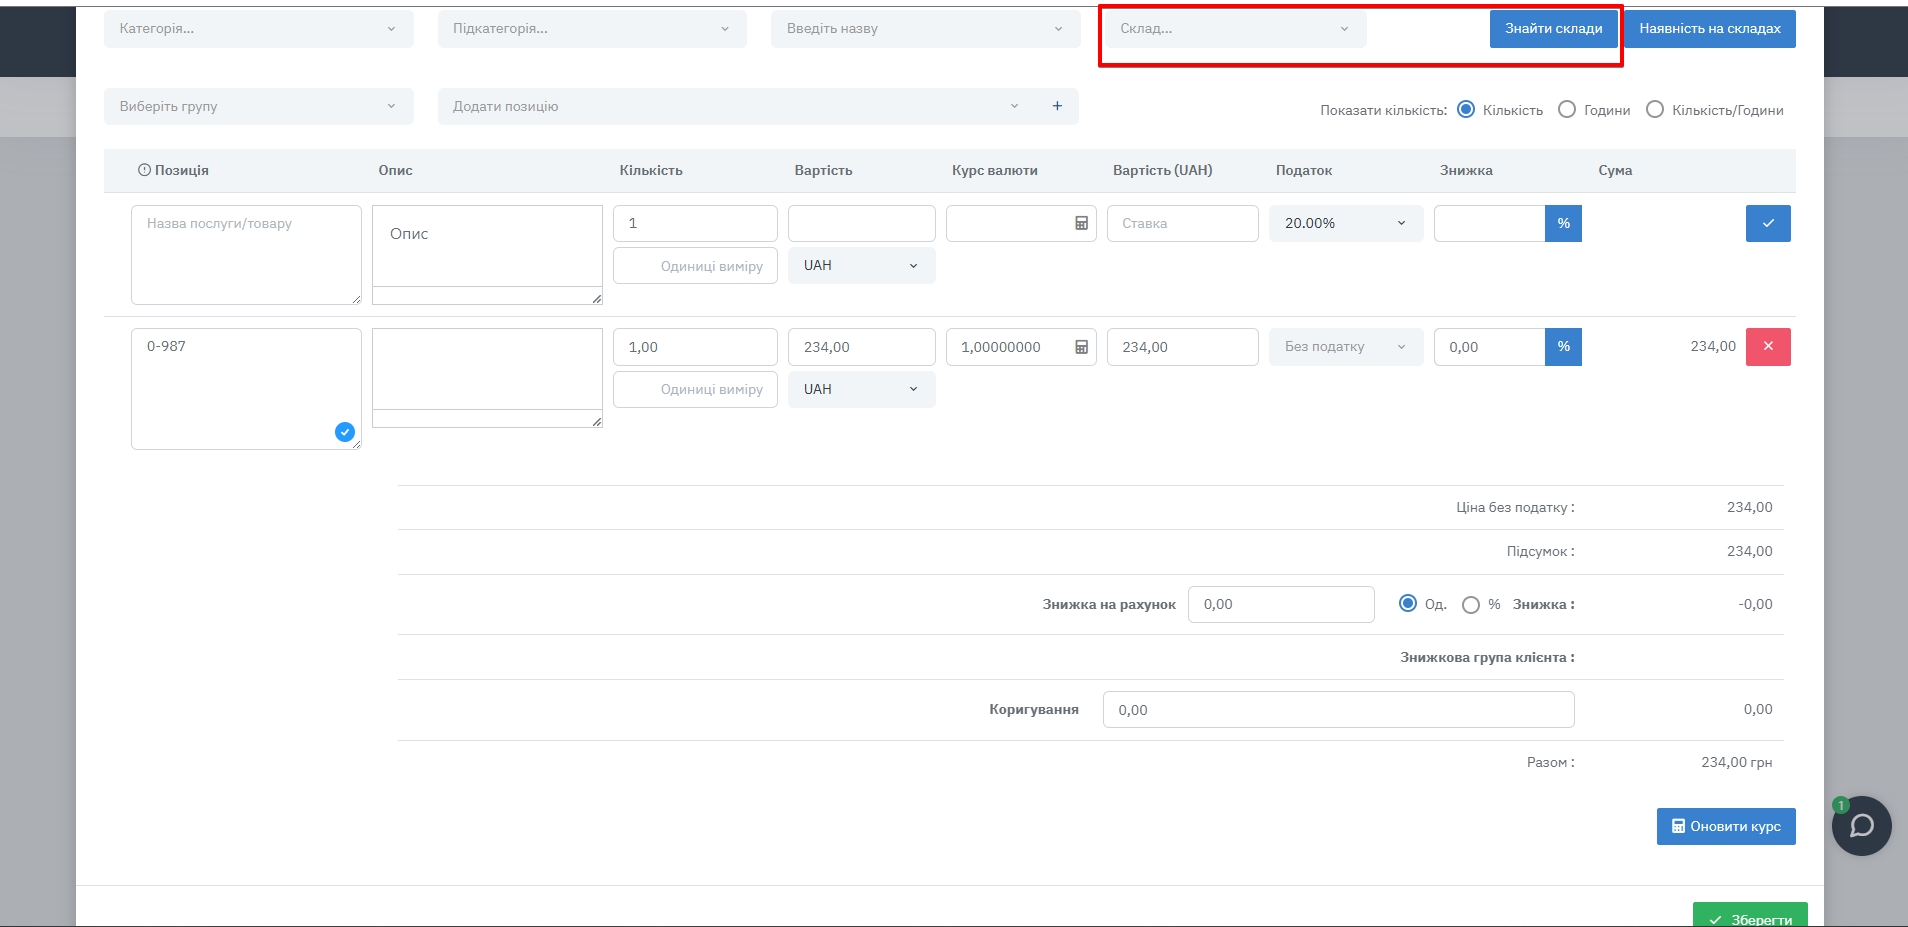This screenshot has height=927, width=1908.
Task: Open the chat support bubble
Action: coord(1861,826)
